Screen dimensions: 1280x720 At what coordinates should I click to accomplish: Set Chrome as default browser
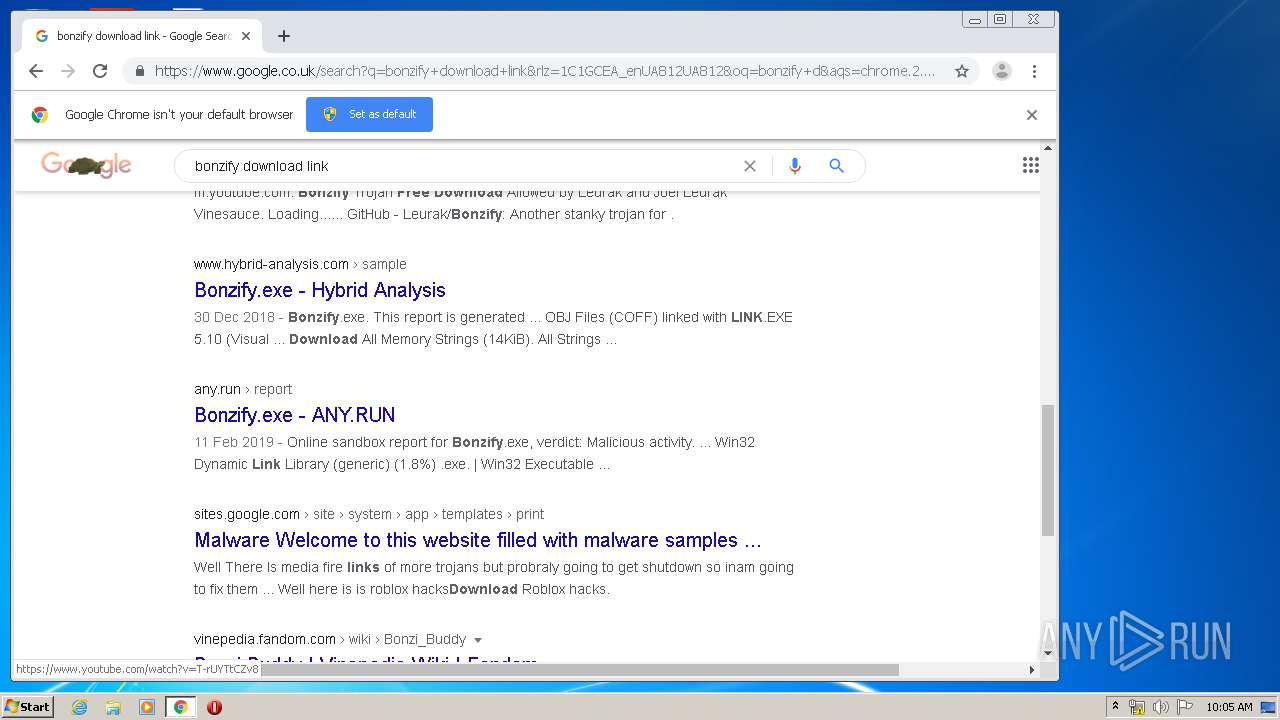tap(369, 114)
